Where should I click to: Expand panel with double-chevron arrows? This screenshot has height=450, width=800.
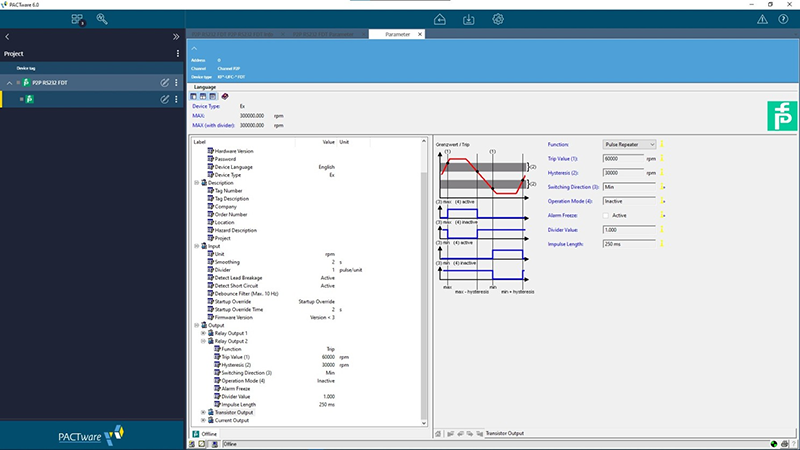tap(176, 37)
